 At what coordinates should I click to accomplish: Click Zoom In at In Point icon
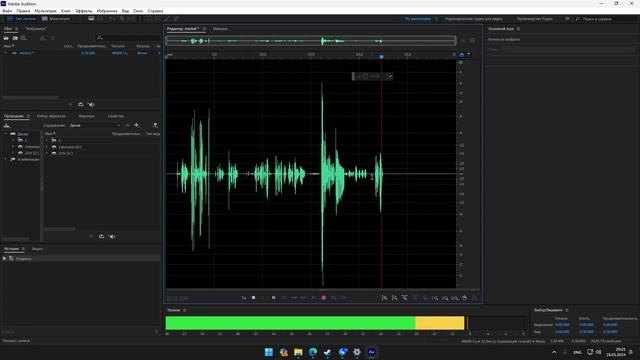click(x=435, y=298)
